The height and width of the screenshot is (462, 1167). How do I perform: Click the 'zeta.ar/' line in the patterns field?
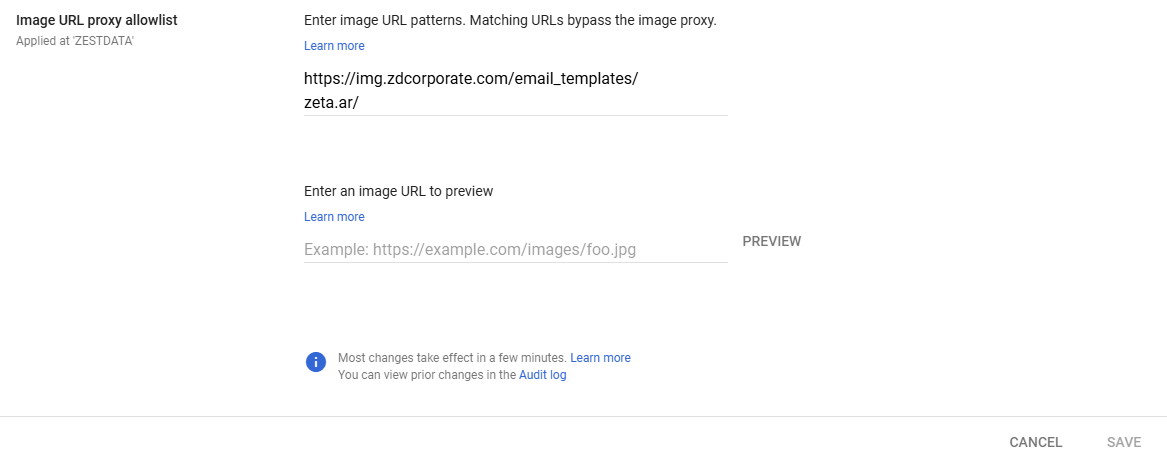coord(332,103)
